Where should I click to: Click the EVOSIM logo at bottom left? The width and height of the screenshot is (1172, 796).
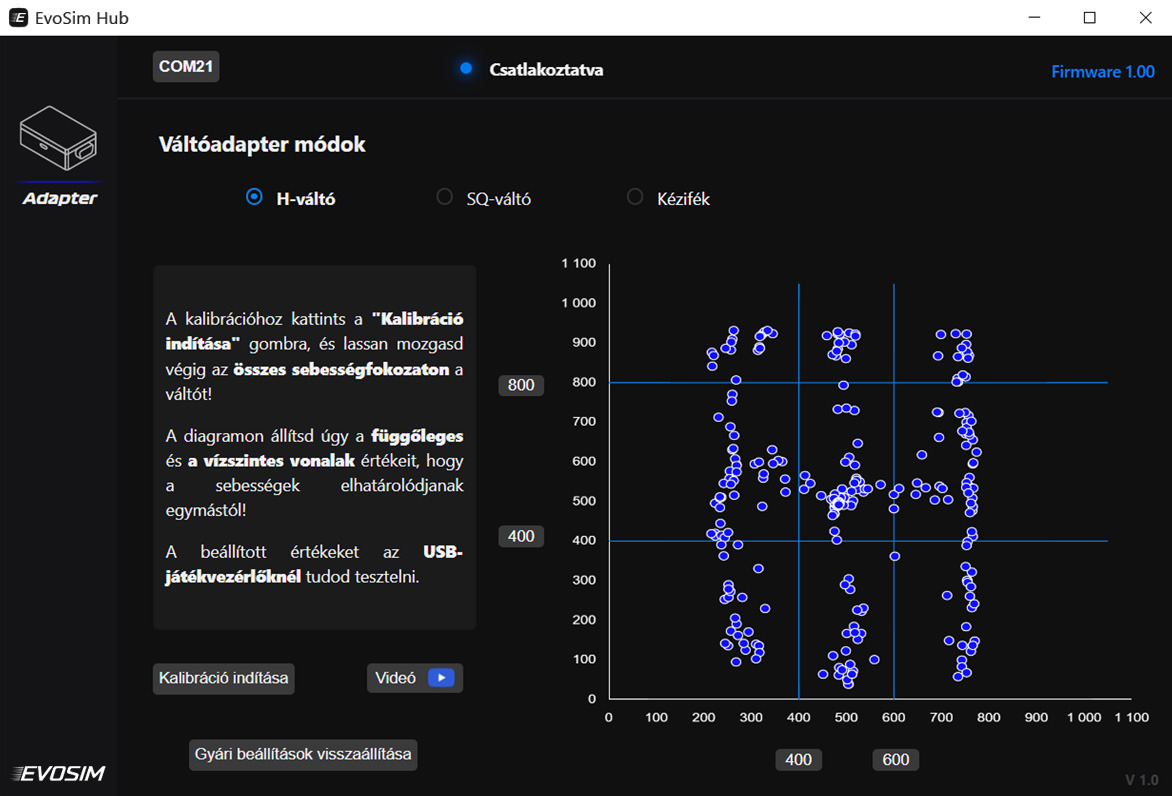[x=58, y=773]
